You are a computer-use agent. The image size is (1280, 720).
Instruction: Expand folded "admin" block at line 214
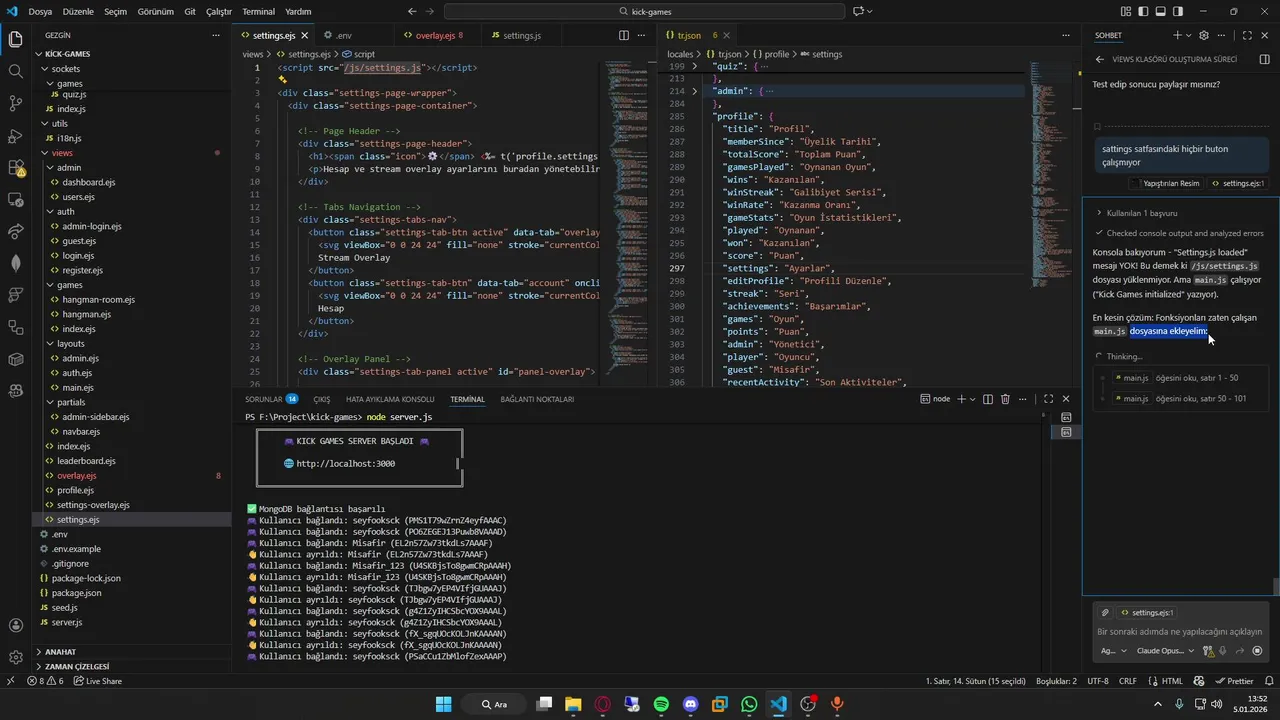pos(694,91)
